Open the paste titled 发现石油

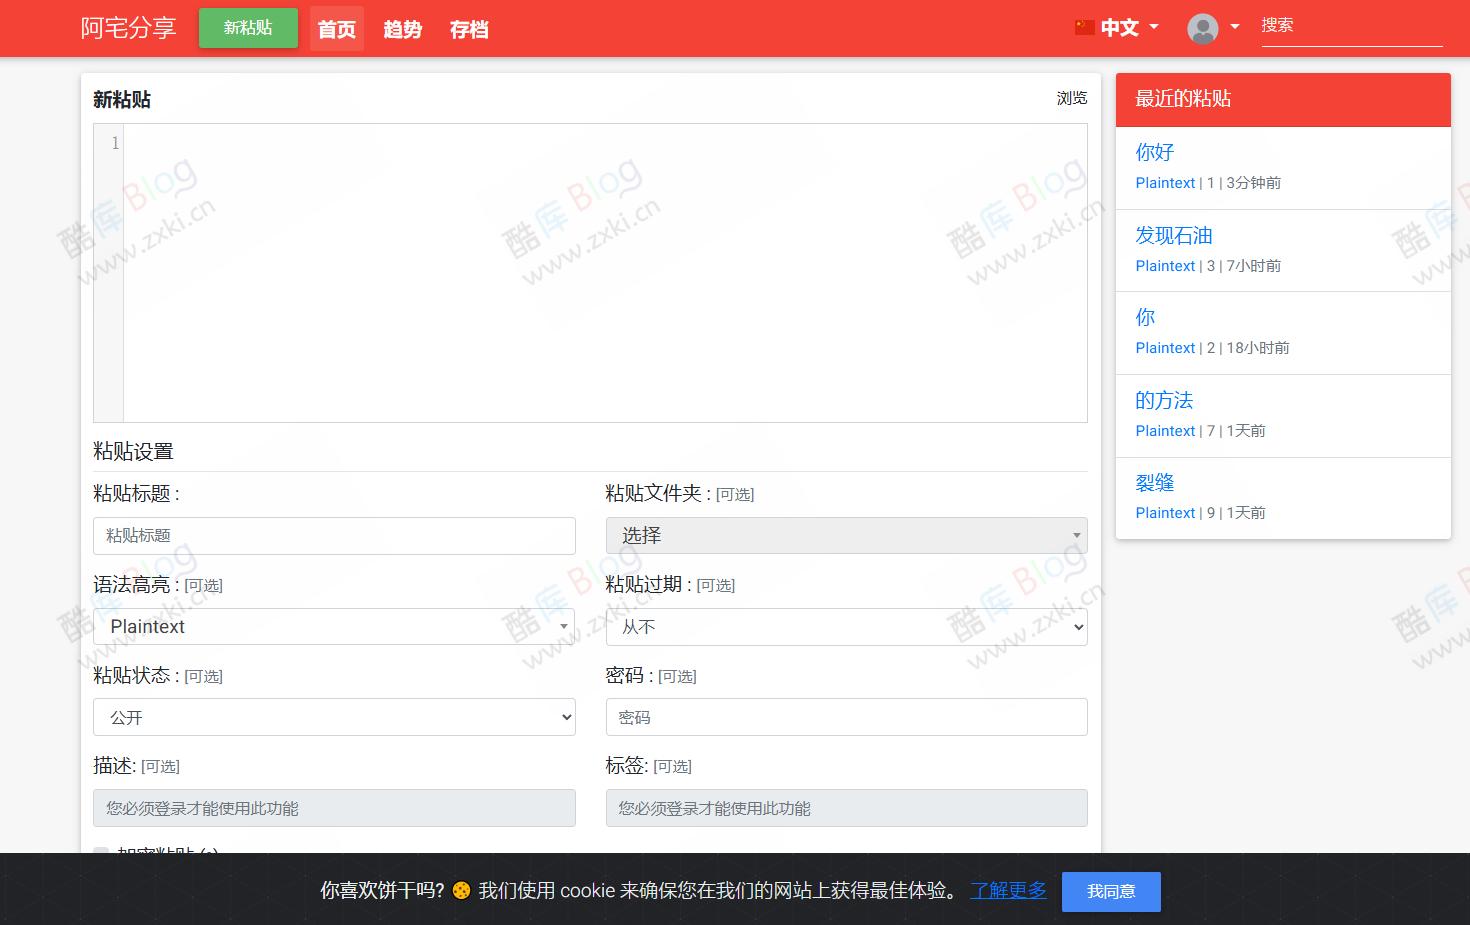click(1174, 236)
